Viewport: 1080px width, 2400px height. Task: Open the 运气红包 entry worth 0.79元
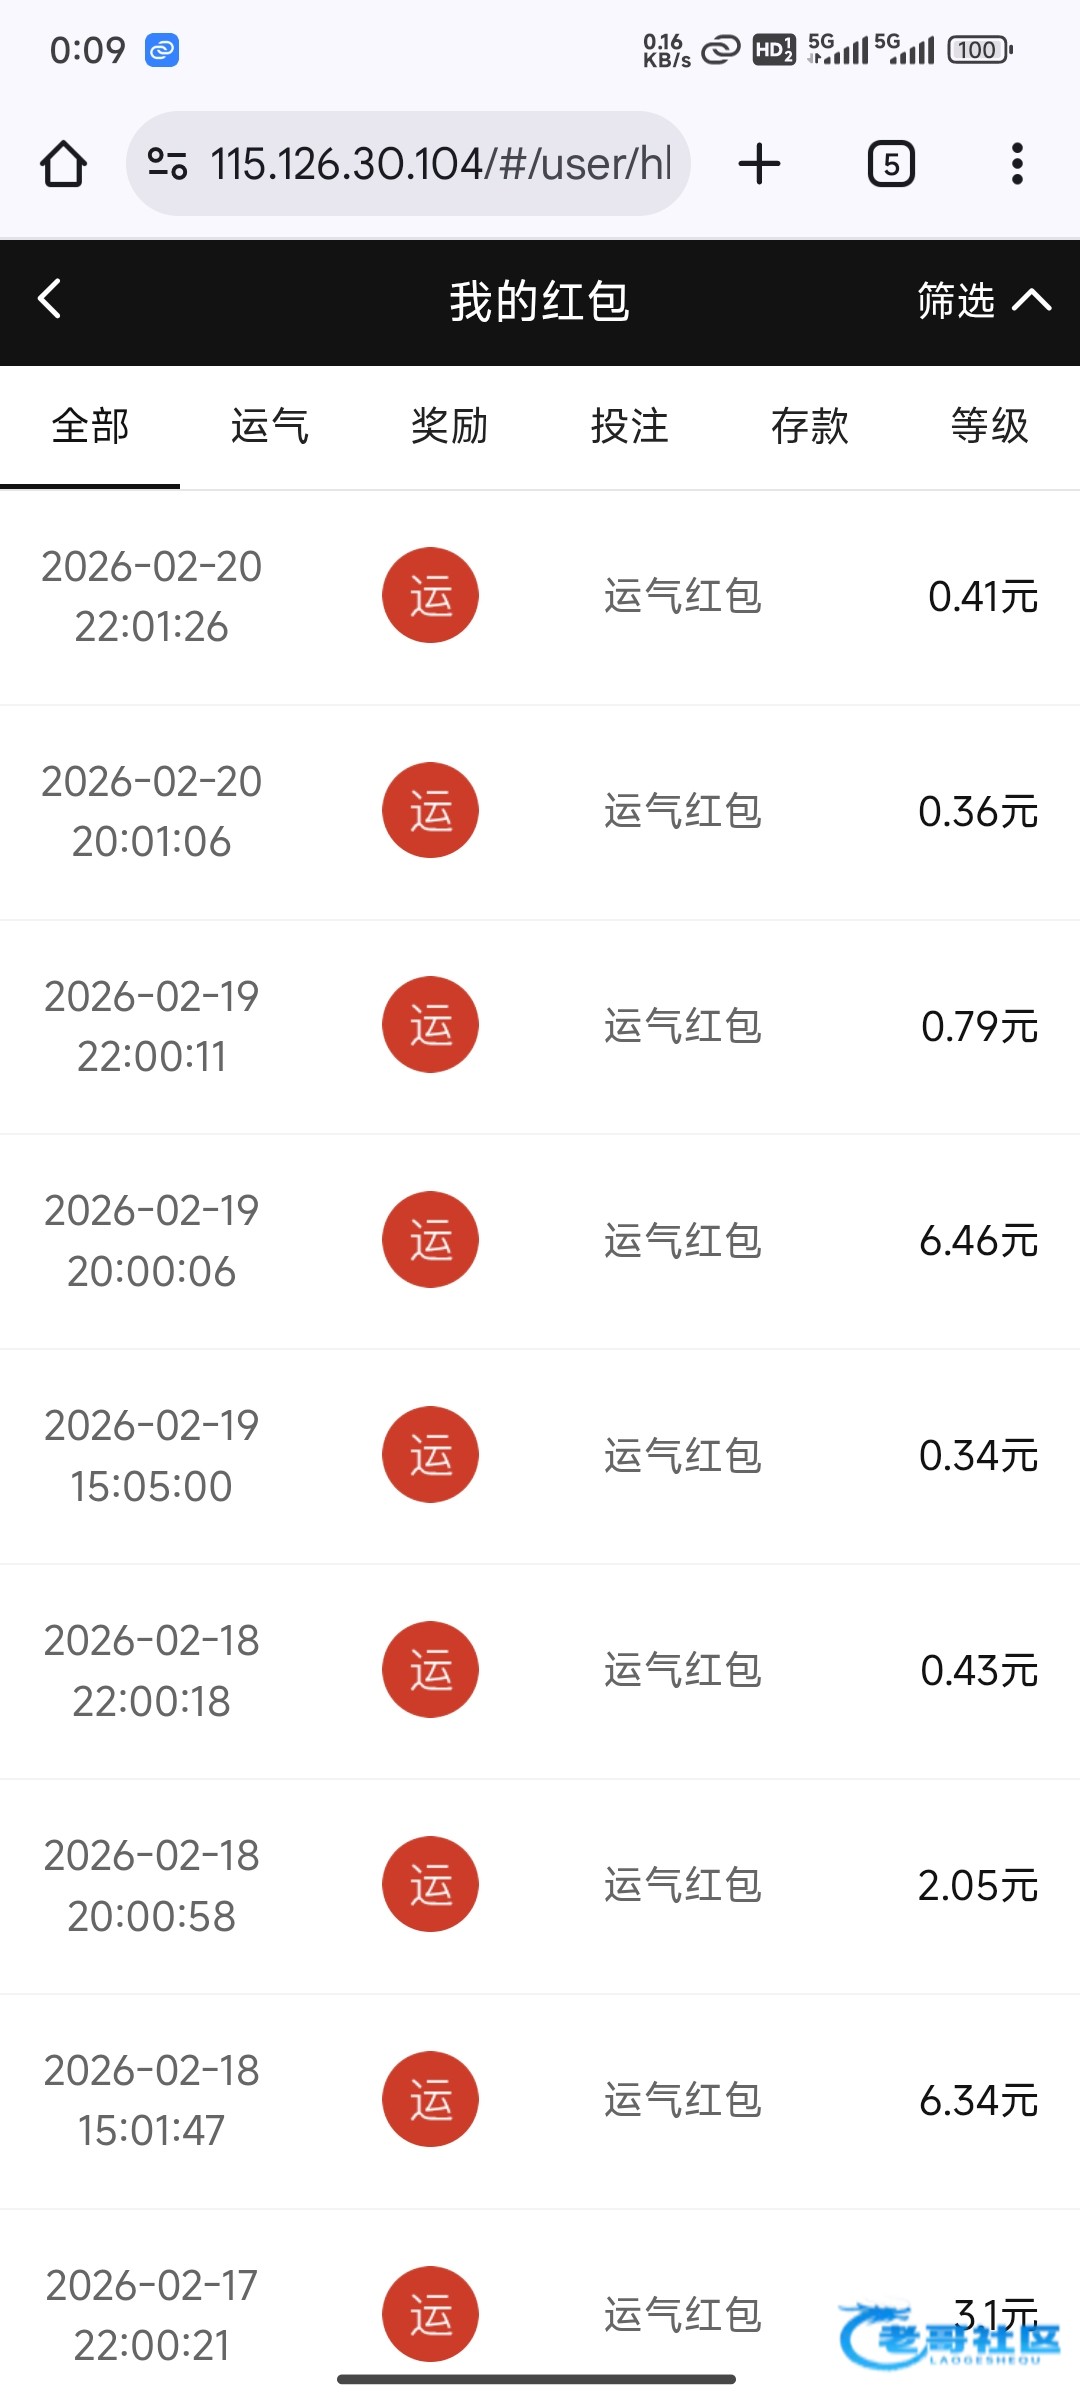[x=683, y=1026]
